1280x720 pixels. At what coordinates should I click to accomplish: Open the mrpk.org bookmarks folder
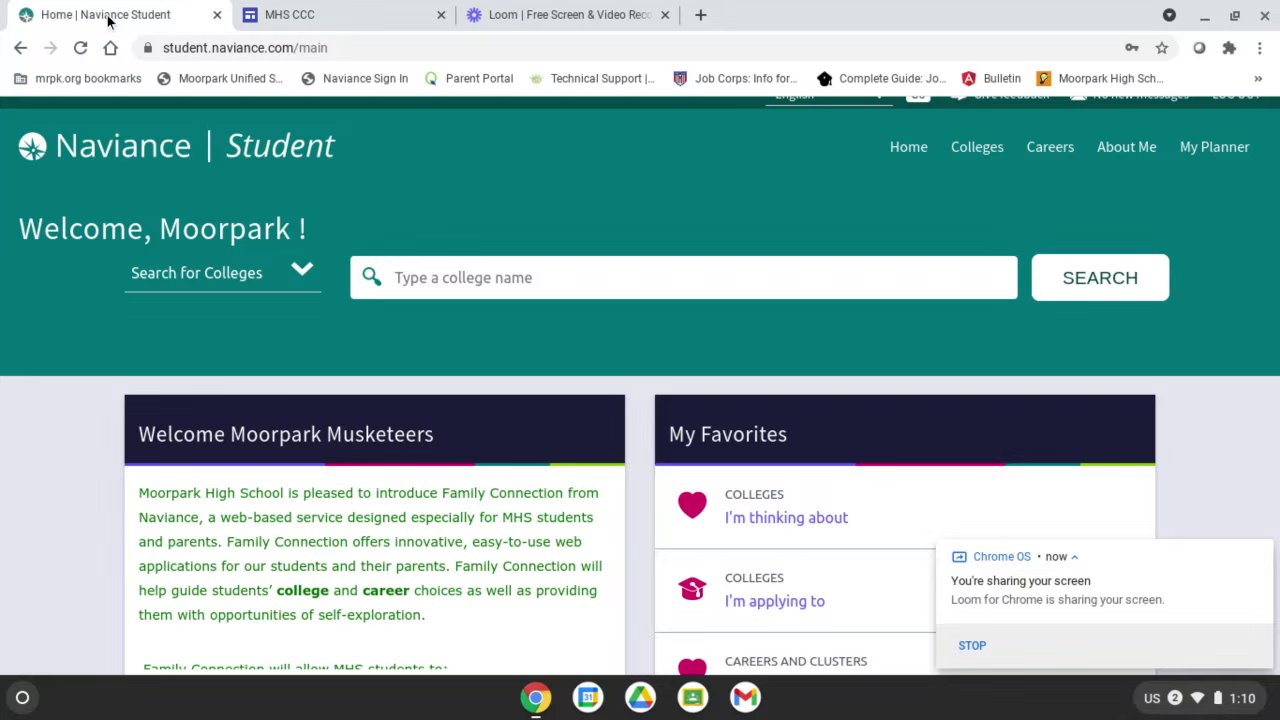[x=77, y=79]
